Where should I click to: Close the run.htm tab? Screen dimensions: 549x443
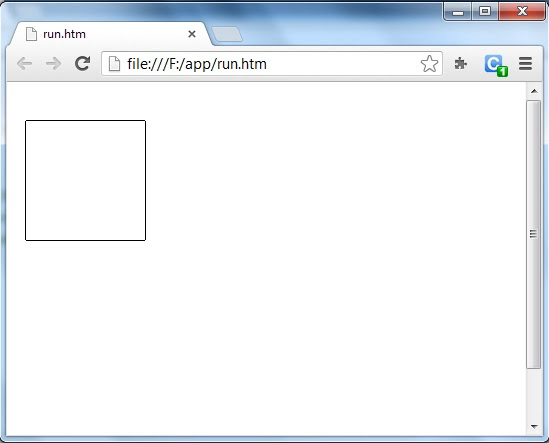pos(192,34)
